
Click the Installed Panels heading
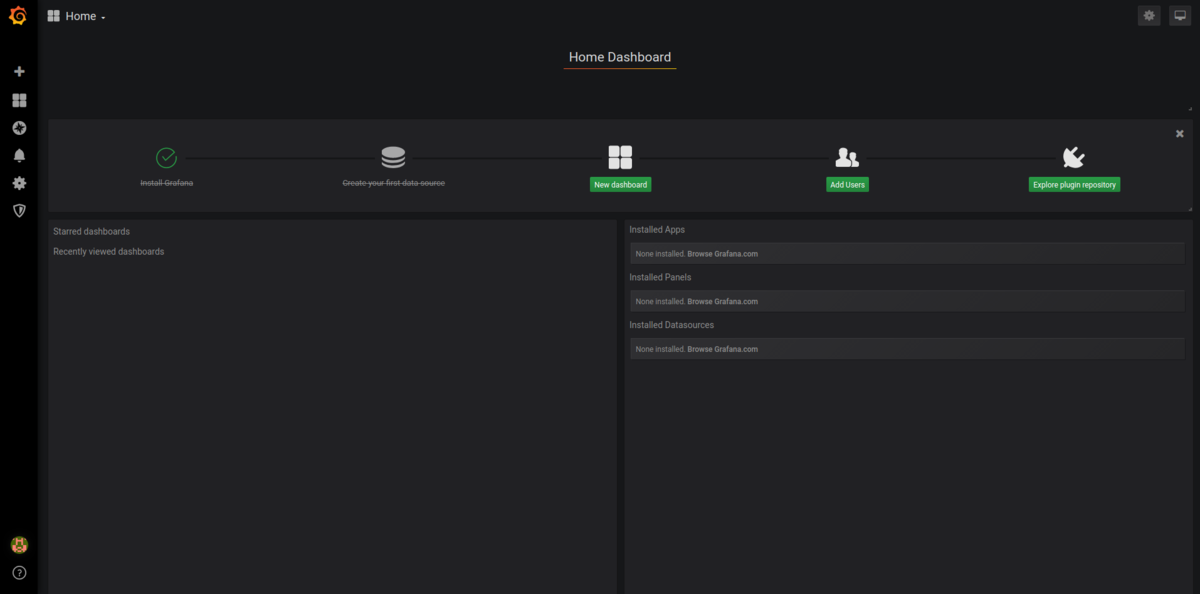(x=660, y=278)
